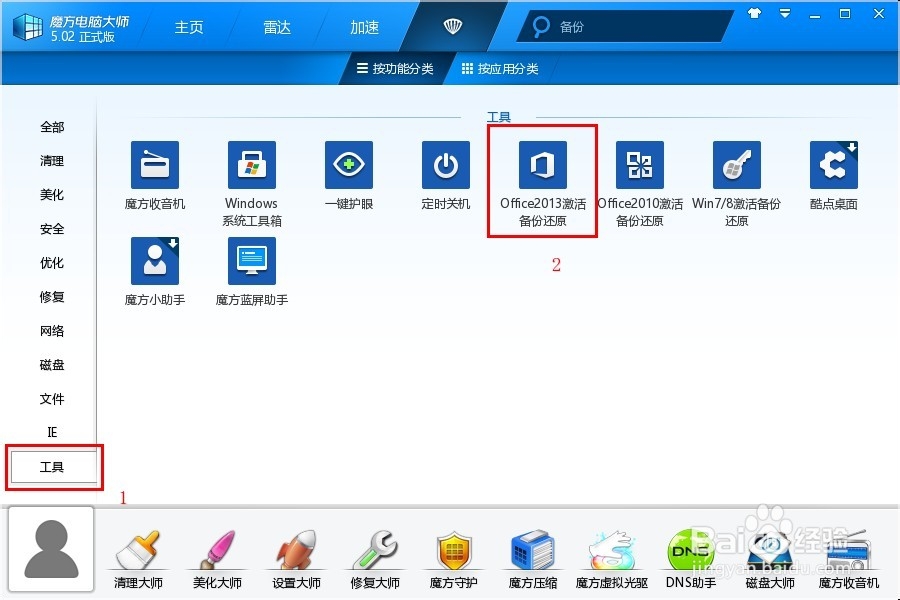
Task: Launch 修复大师 wrench icon
Action: [375, 560]
